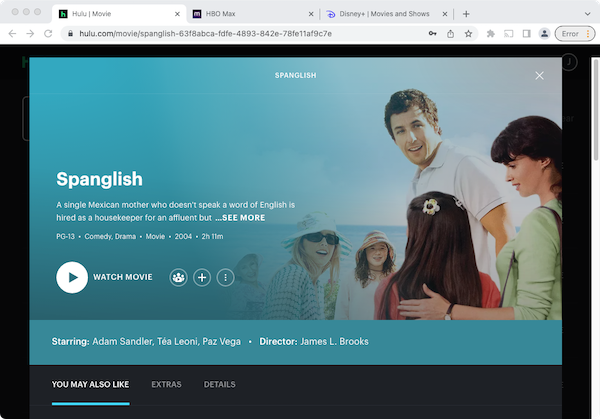The height and width of the screenshot is (419, 600).
Task: Click the Paz Vega cast name
Action: 222,341
